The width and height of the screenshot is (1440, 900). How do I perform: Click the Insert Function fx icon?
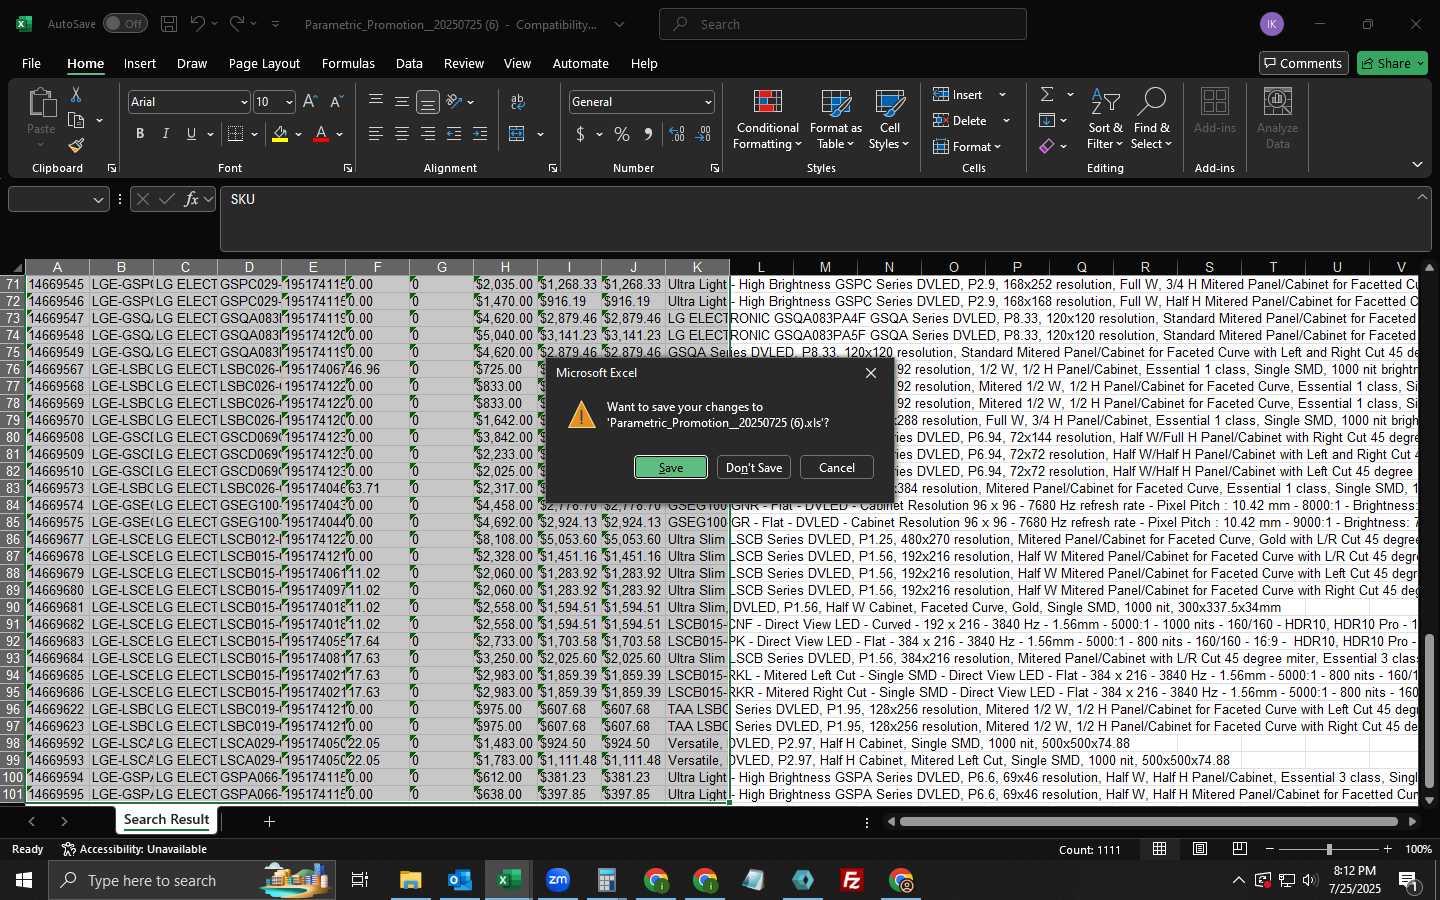point(192,199)
